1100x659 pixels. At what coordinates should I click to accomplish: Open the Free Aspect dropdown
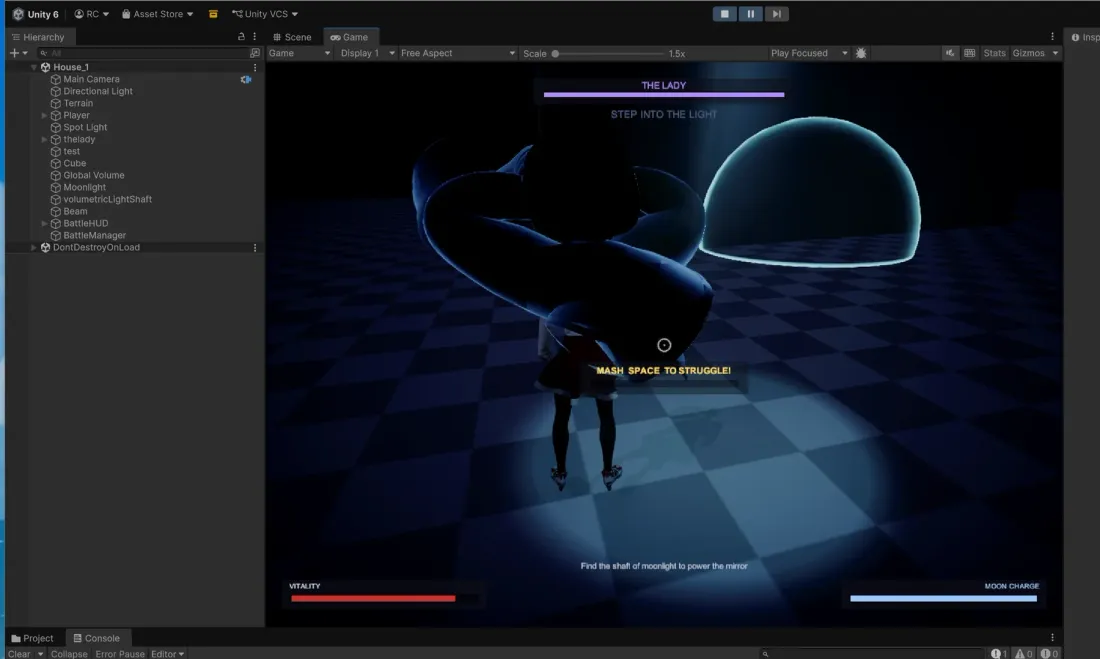[457, 53]
